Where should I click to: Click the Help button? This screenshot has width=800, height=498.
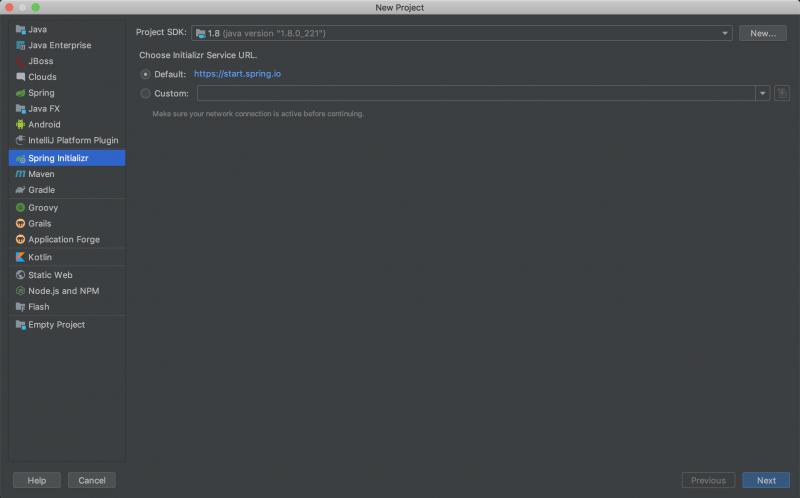click(x=37, y=480)
